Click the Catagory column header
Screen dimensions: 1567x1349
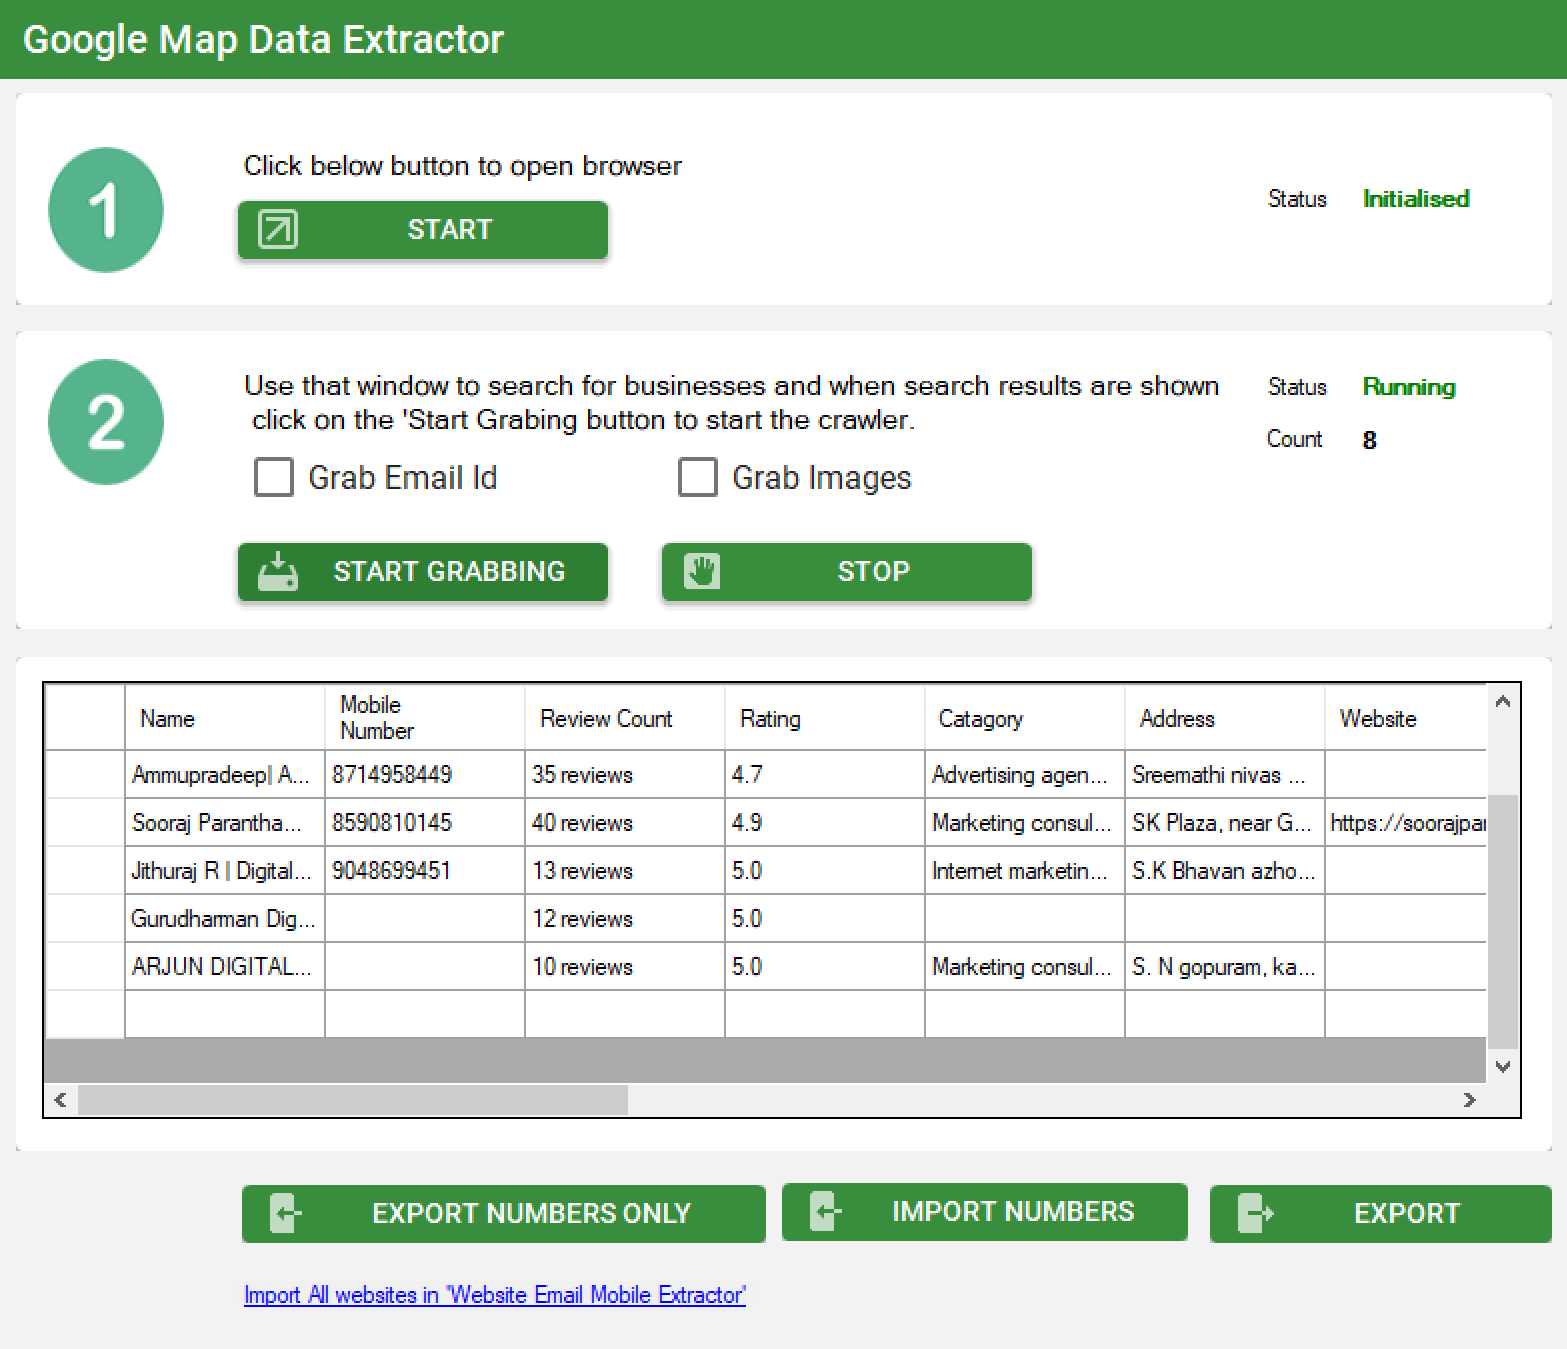[1025, 718]
